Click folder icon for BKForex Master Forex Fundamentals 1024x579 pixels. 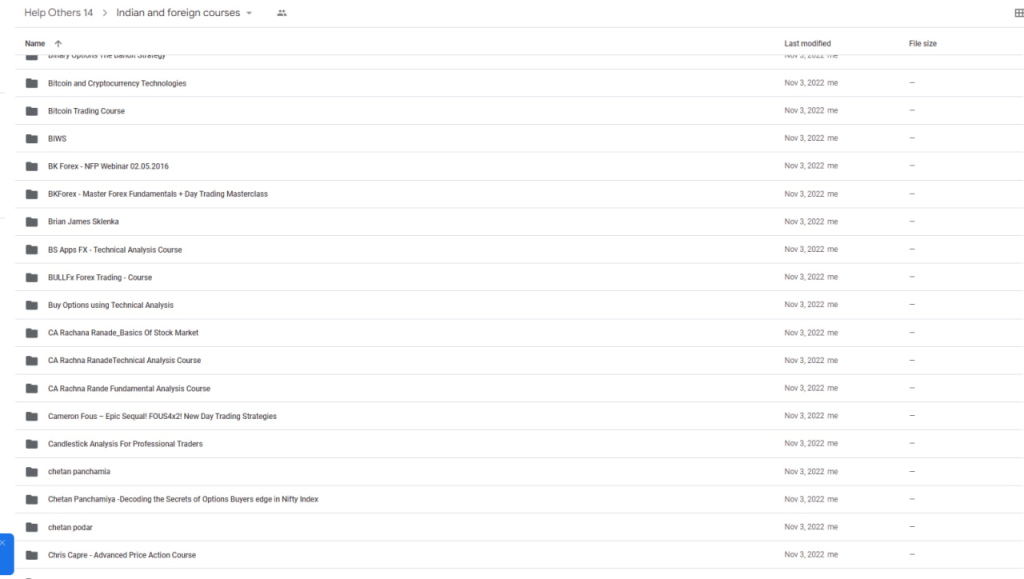pos(31,194)
